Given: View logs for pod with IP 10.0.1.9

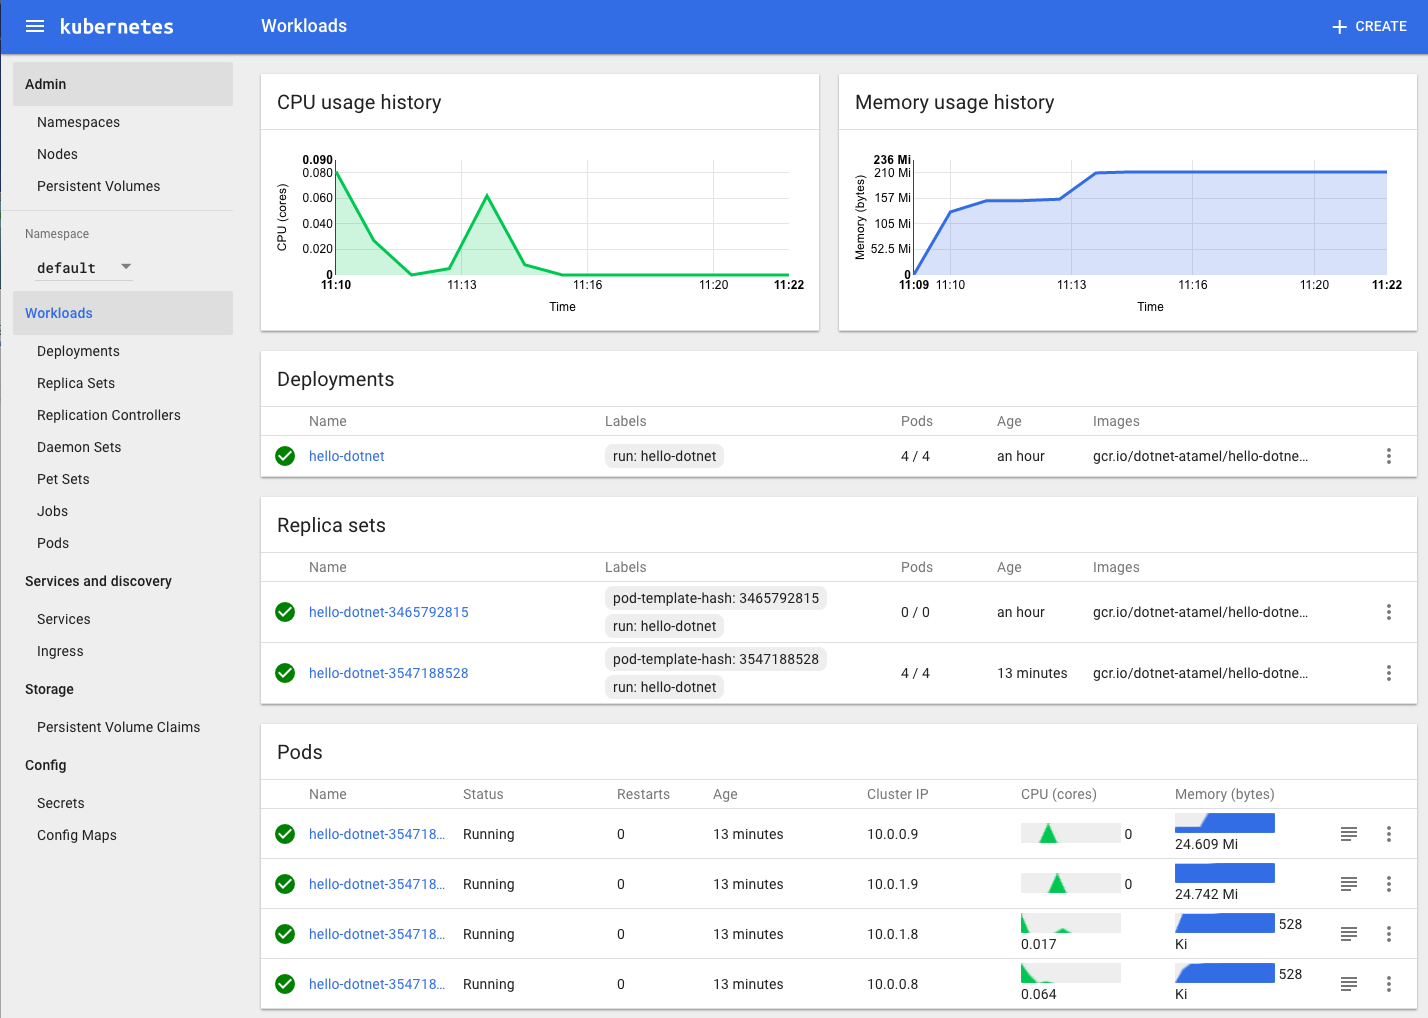Looking at the screenshot, I should tap(1348, 884).
